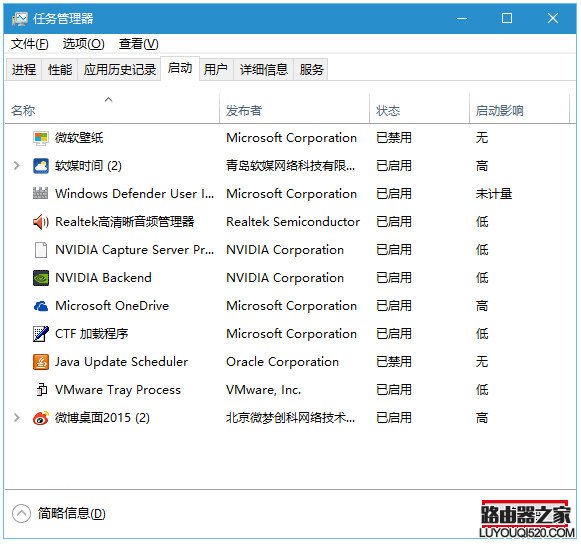This screenshot has width=581, height=546.
Task: Click publisher VMware, Inc.
Action: point(264,390)
